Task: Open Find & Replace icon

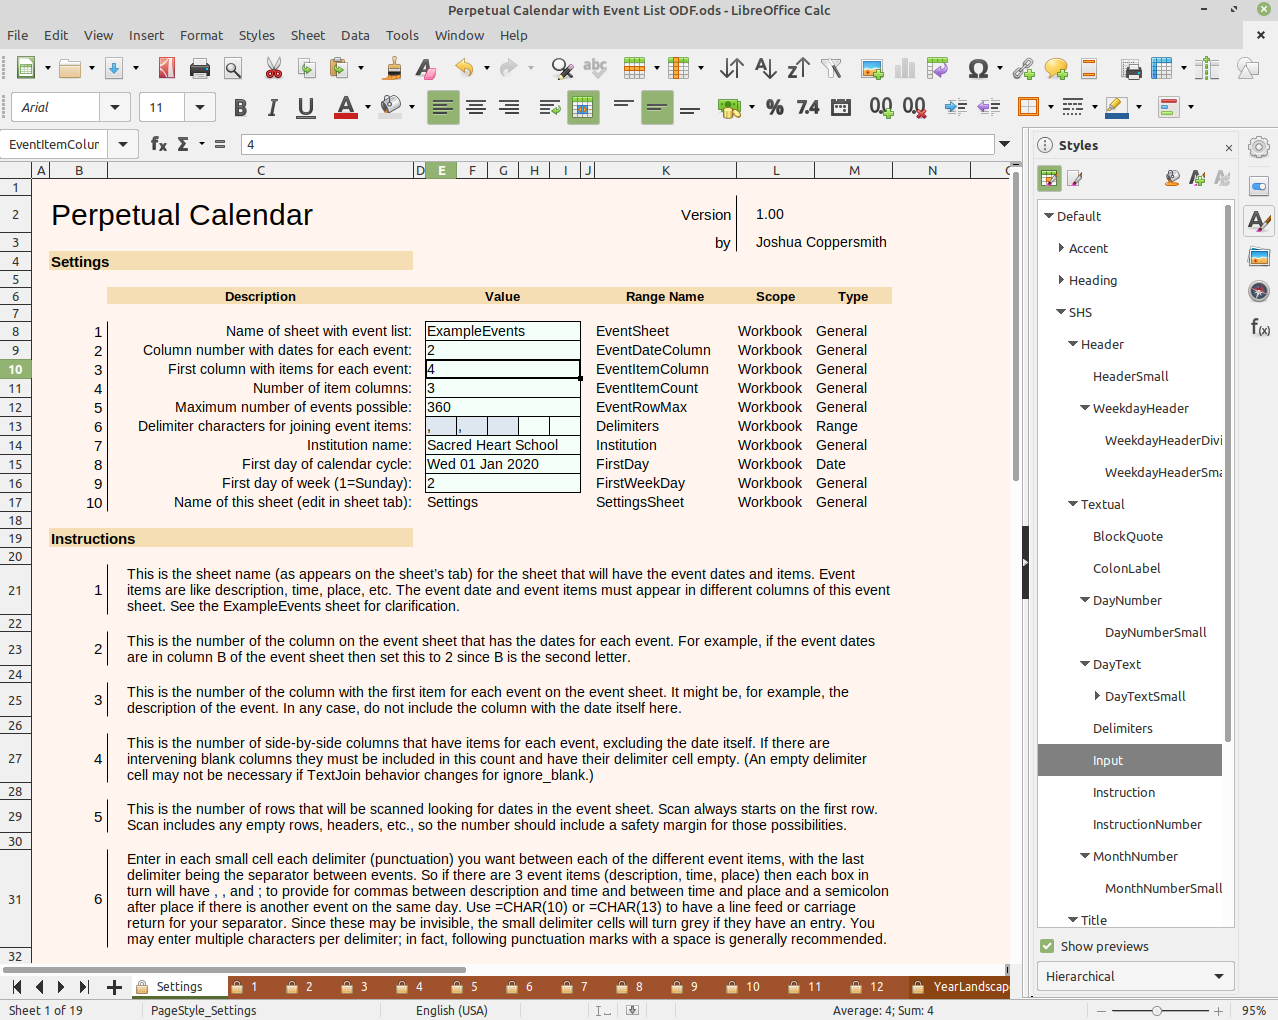Action: (x=562, y=68)
